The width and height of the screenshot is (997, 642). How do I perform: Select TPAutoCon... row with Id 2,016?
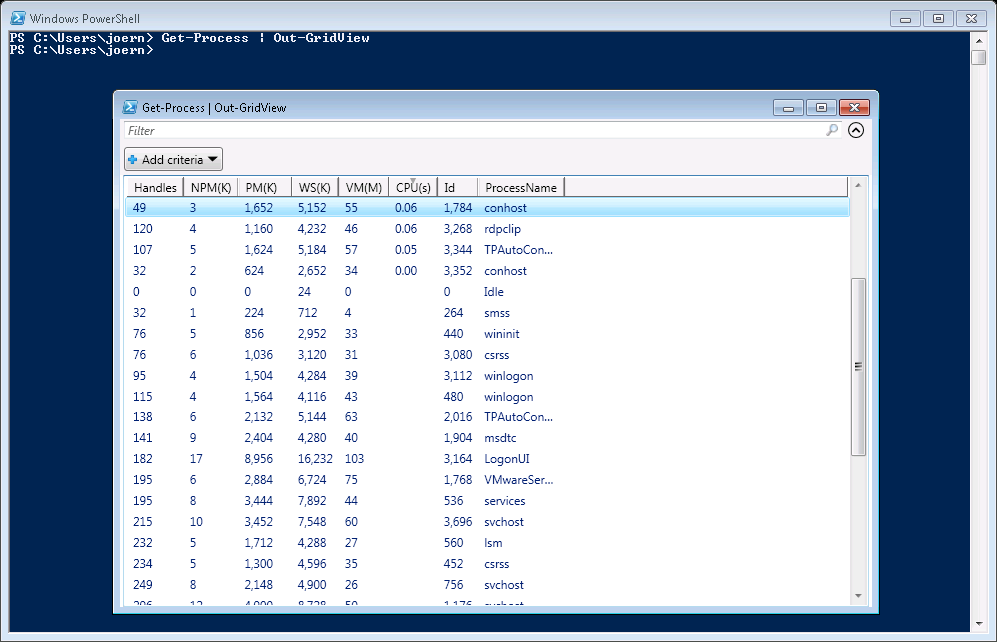487,417
